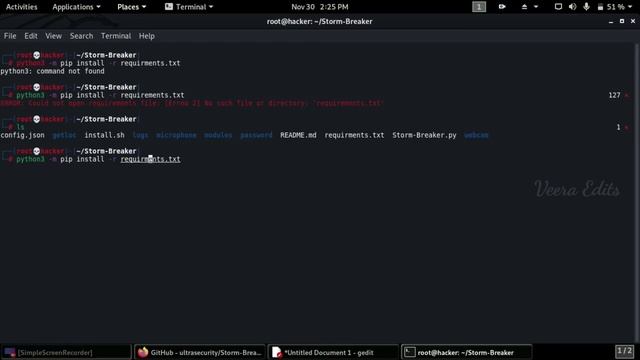
Task: Click the 1 / 2 workspace switcher
Action: click(624, 351)
